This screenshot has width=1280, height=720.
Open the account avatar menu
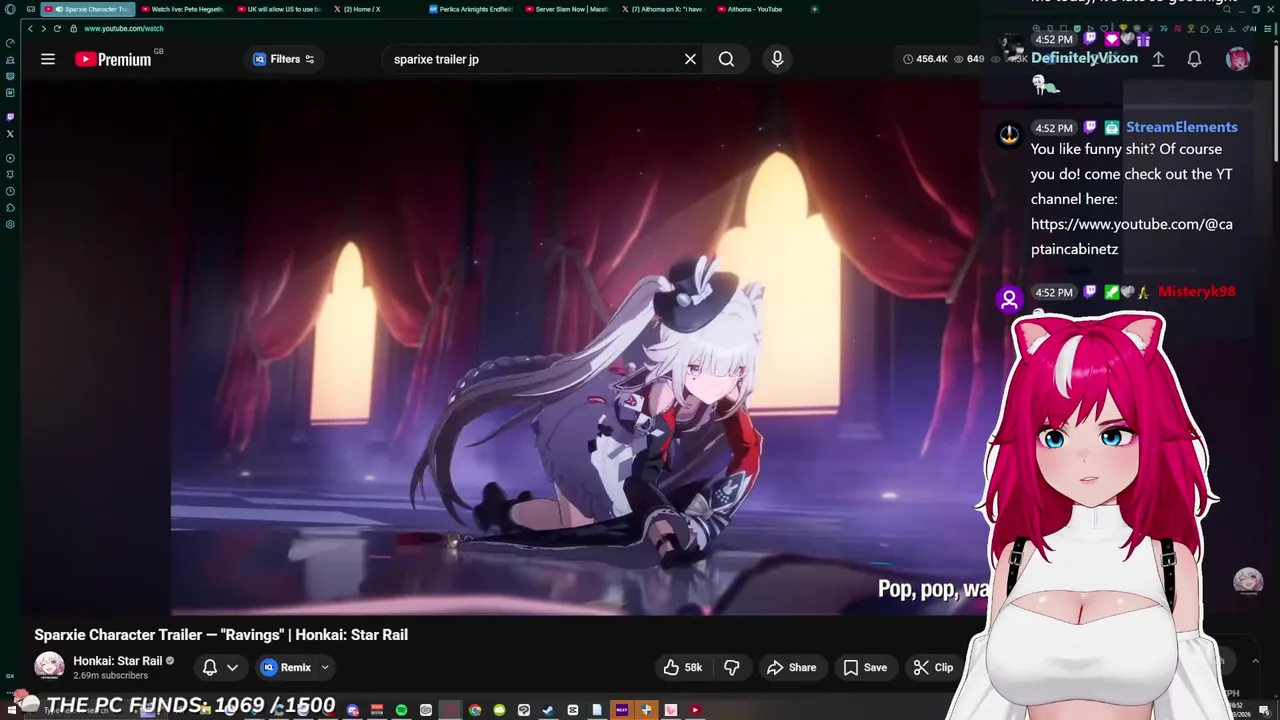[1238, 59]
